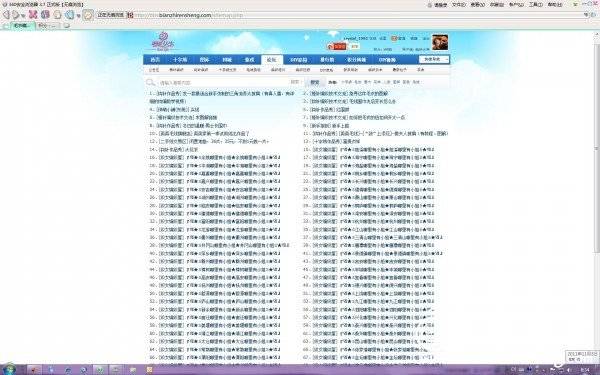
Task: Click the purple icon beside the pink toolbar icon
Action: coord(45,15)
